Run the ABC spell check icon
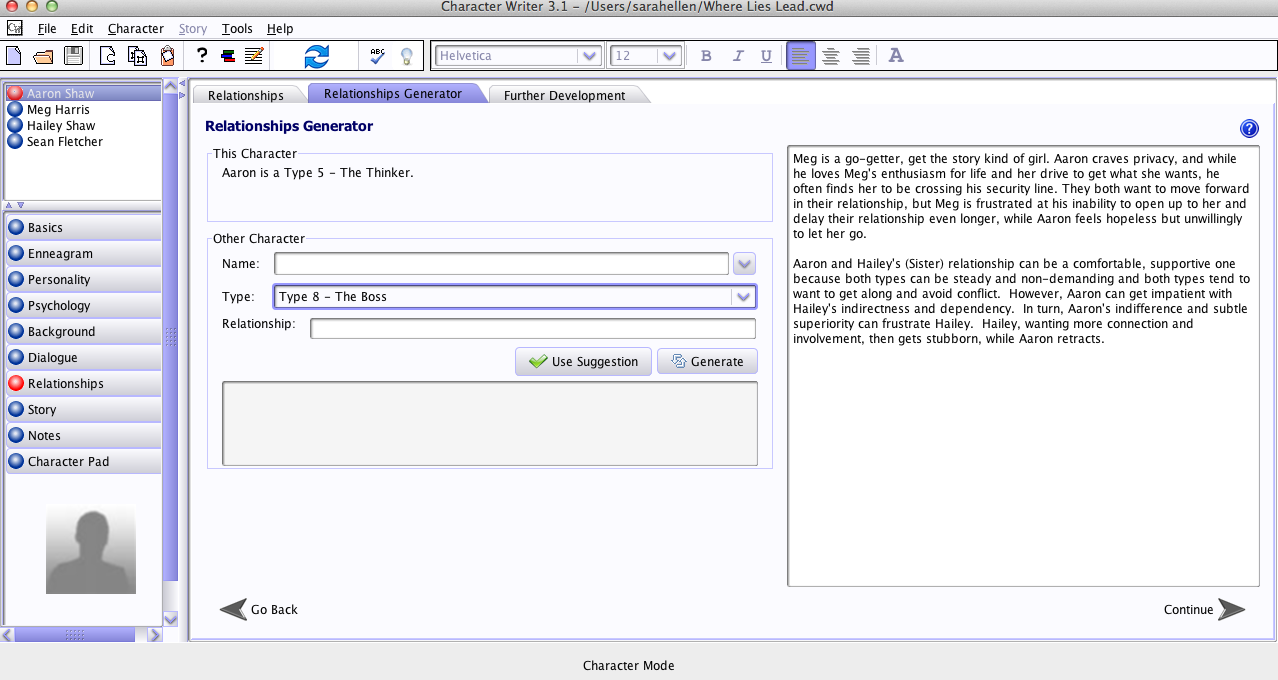 (377, 56)
